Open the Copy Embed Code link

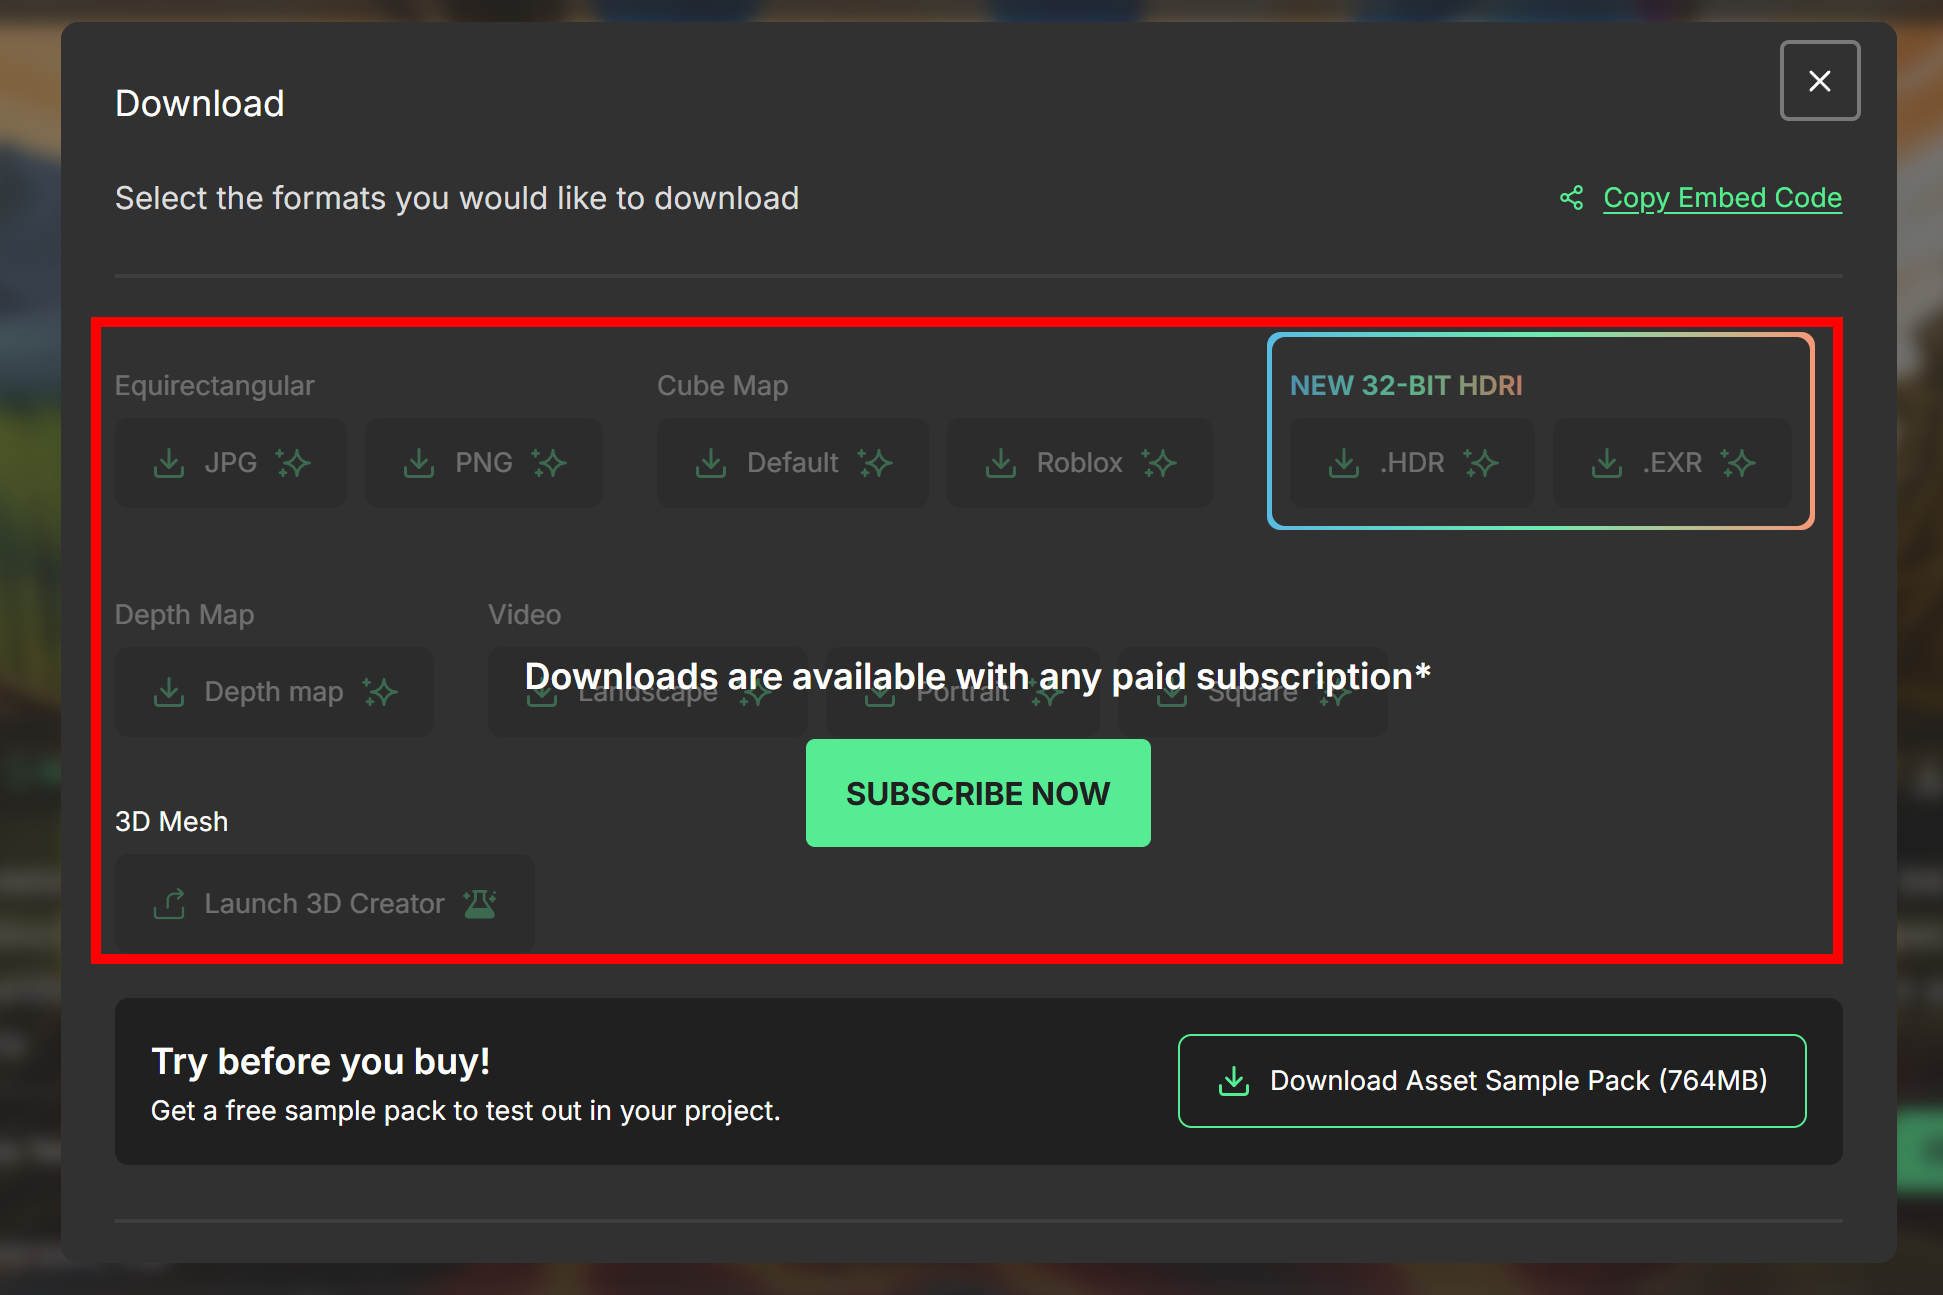(1722, 198)
